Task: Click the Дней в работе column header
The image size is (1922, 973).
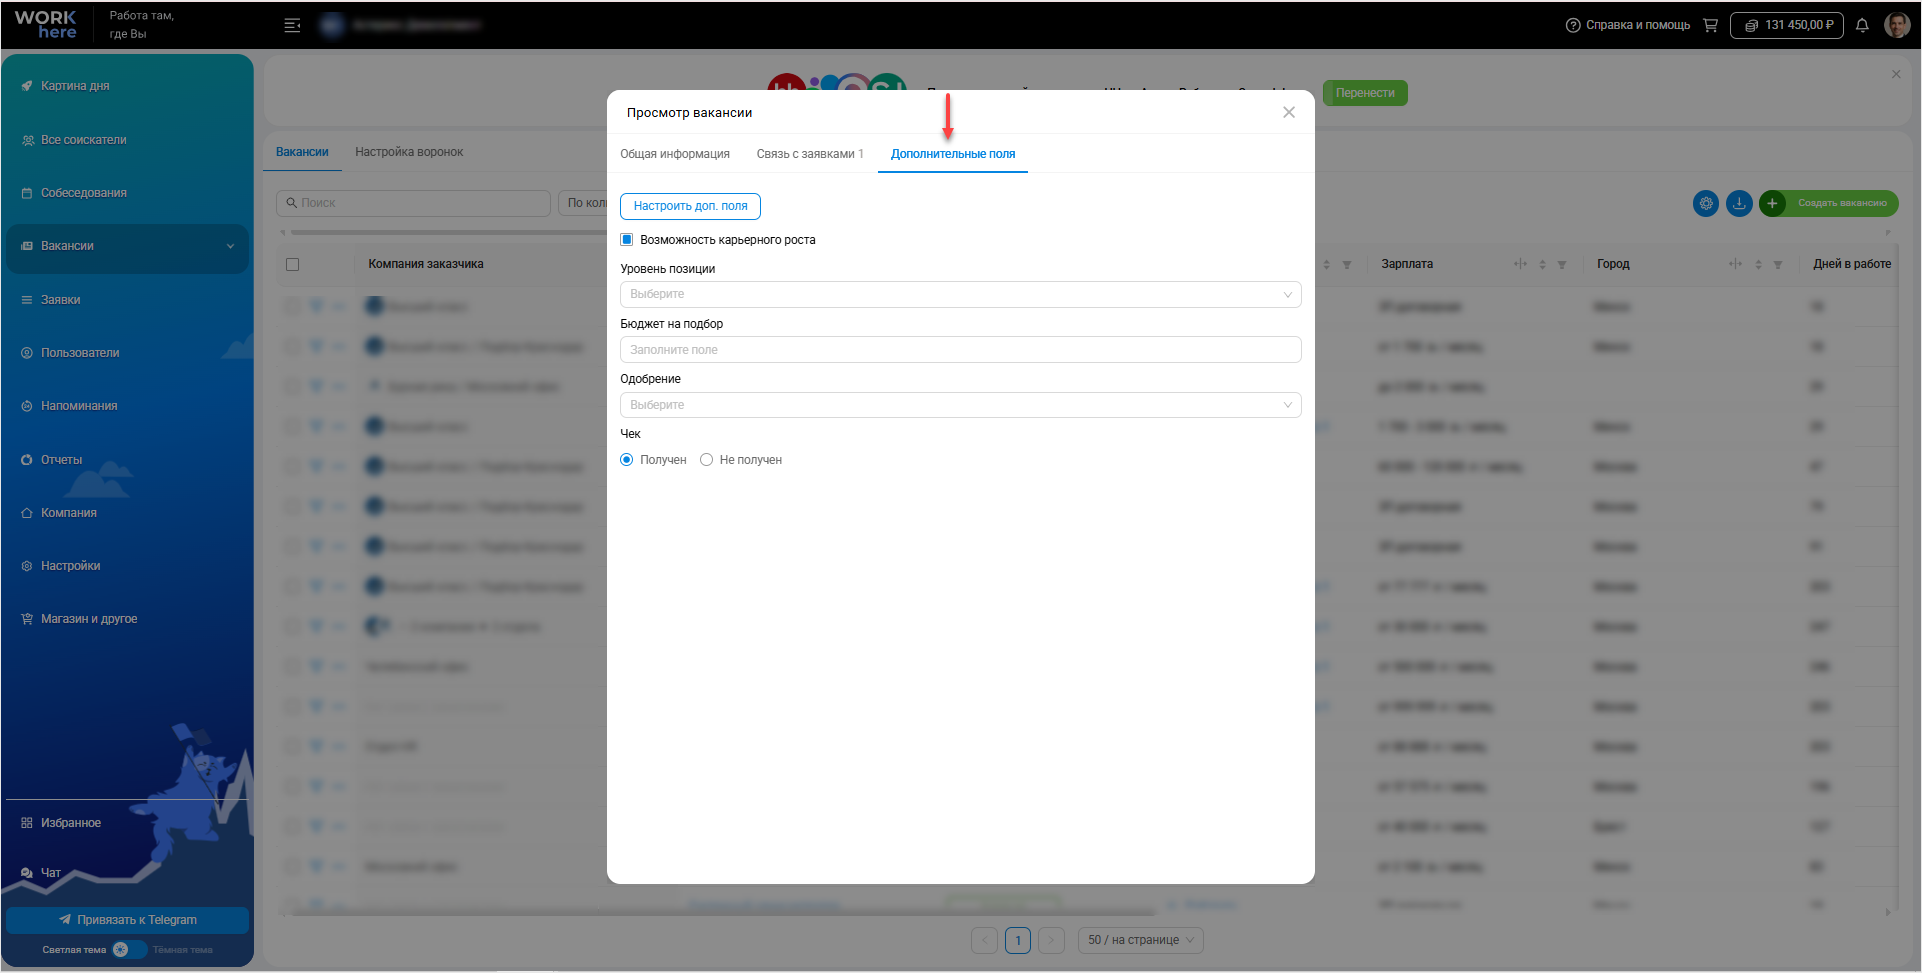Action: (x=1852, y=264)
